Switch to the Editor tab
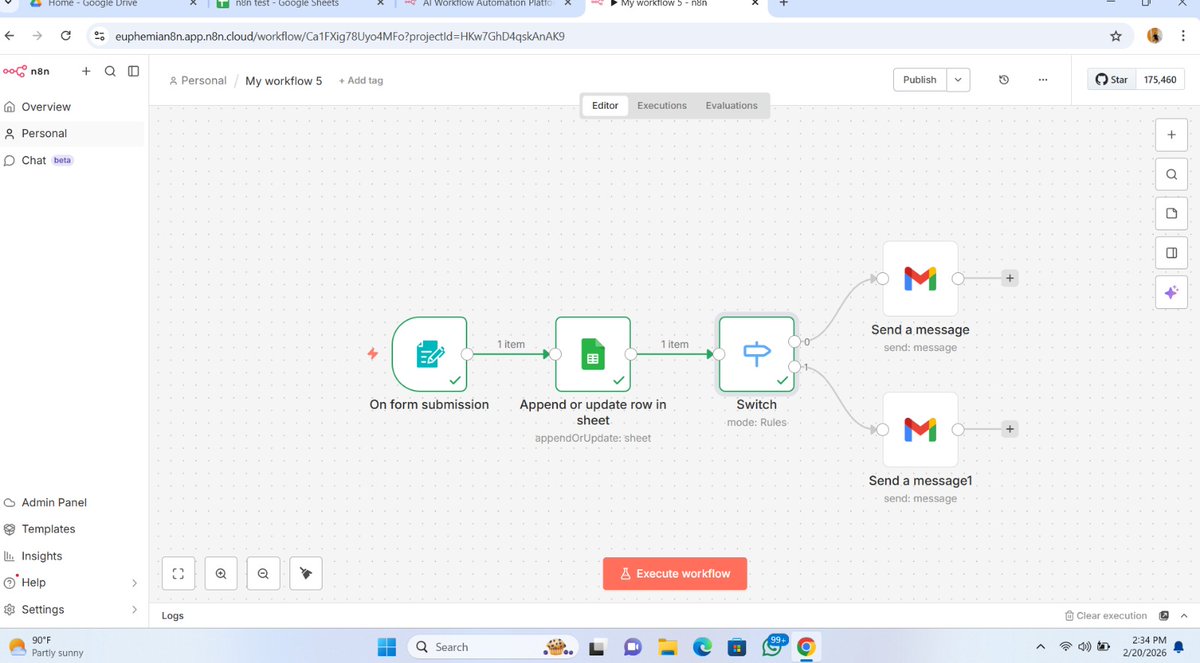Image resolution: width=1200 pixels, height=663 pixels. 605,105
